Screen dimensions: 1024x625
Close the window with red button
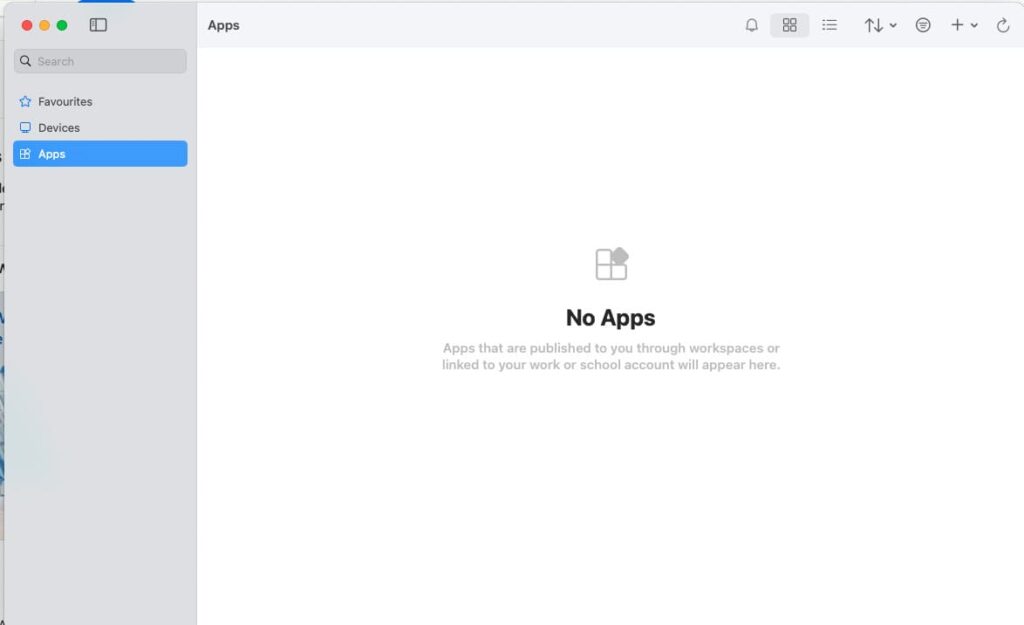coord(27,25)
